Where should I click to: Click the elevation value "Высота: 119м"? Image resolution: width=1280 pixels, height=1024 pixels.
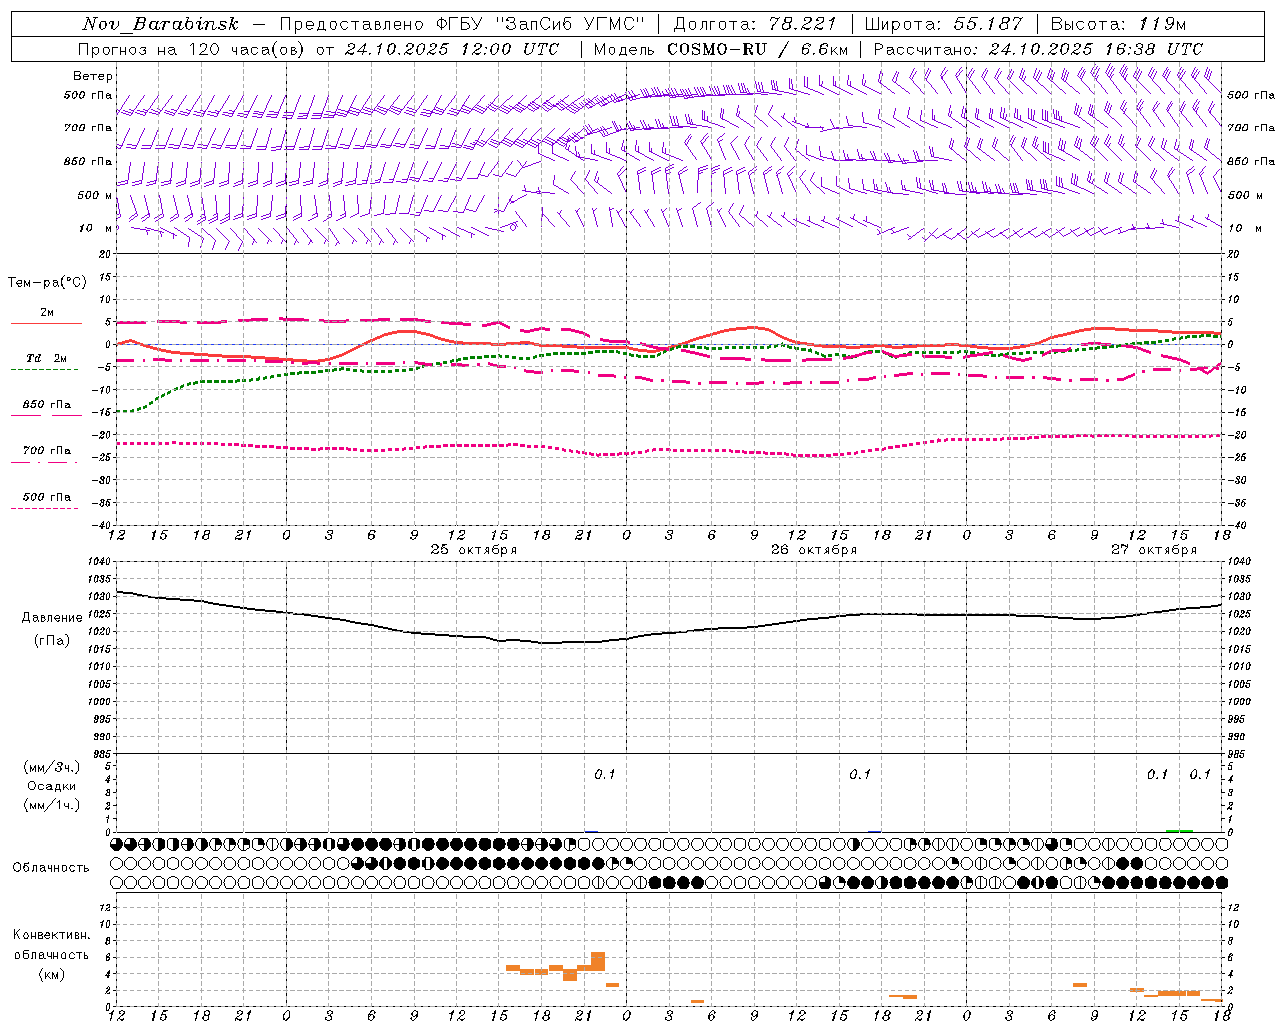click(x=1118, y=24)
